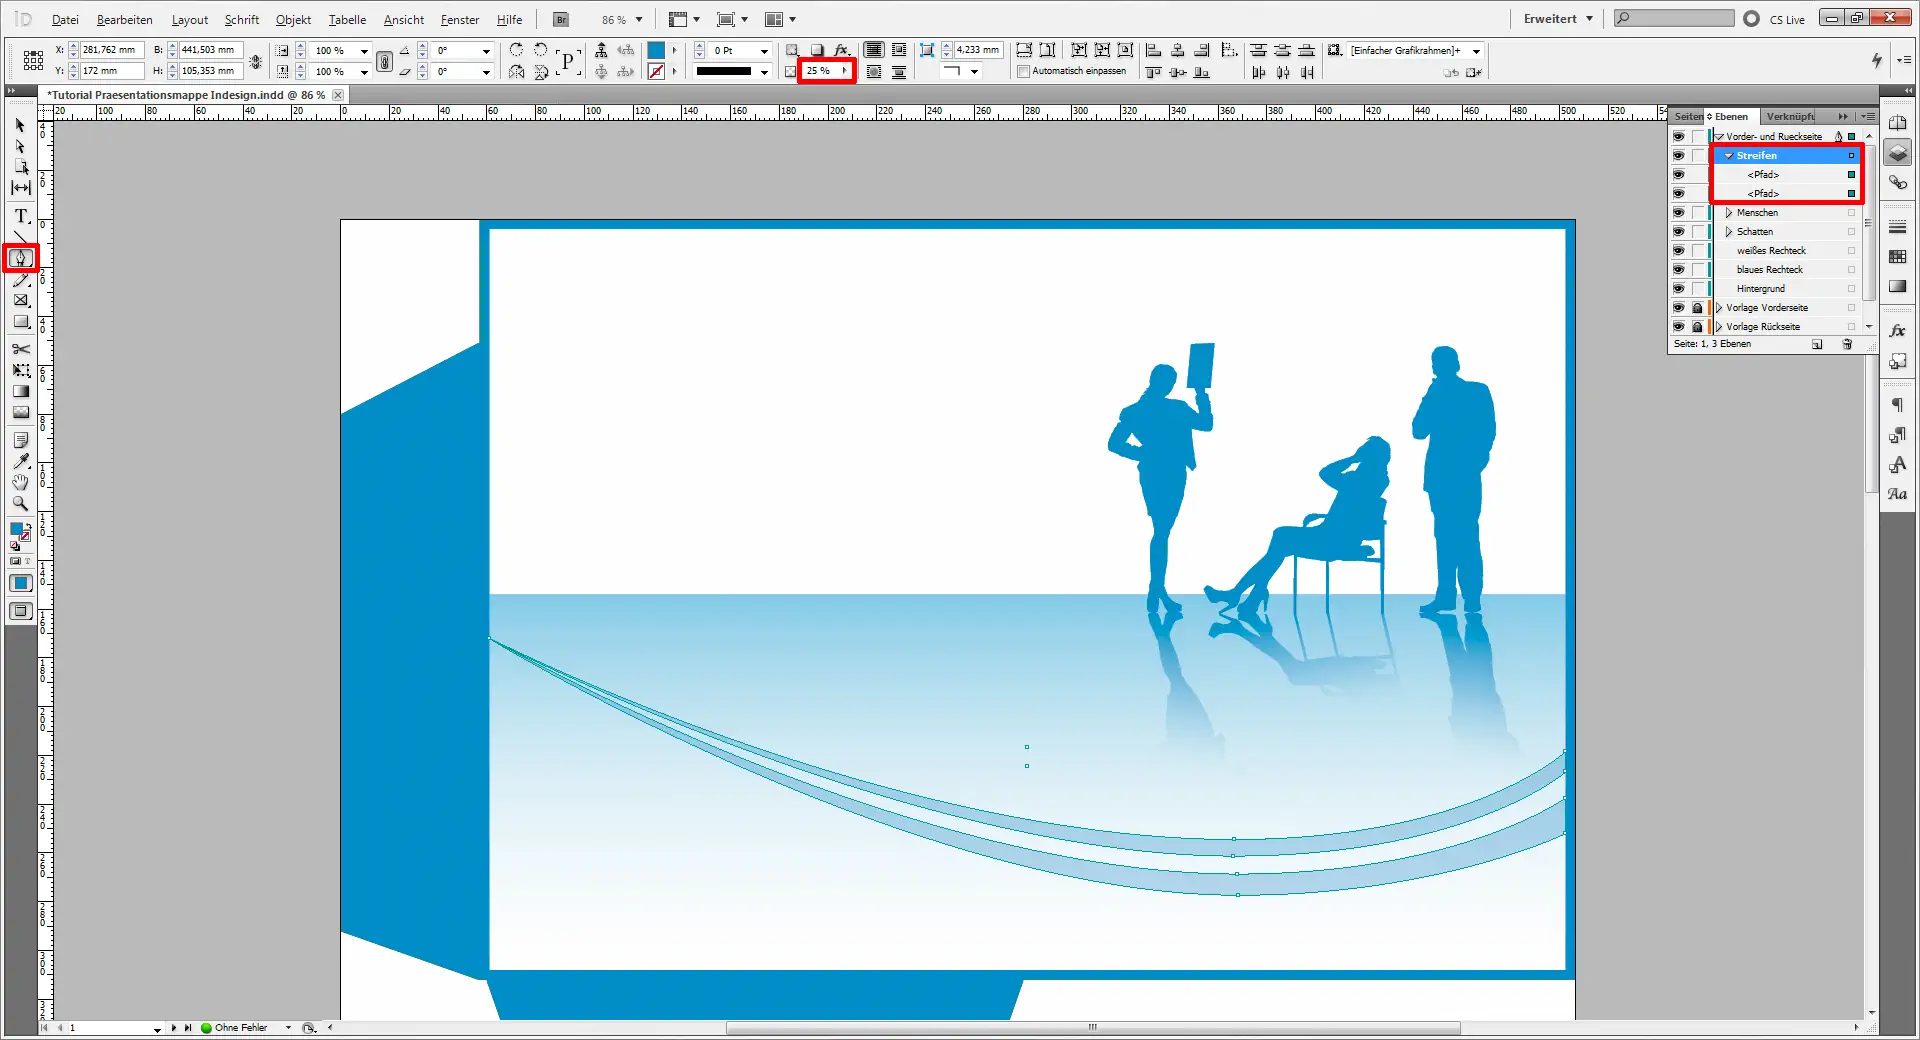Click the Effects fx icon in the control bar
Screen dimensions: 1920x1040
[843, 50]
